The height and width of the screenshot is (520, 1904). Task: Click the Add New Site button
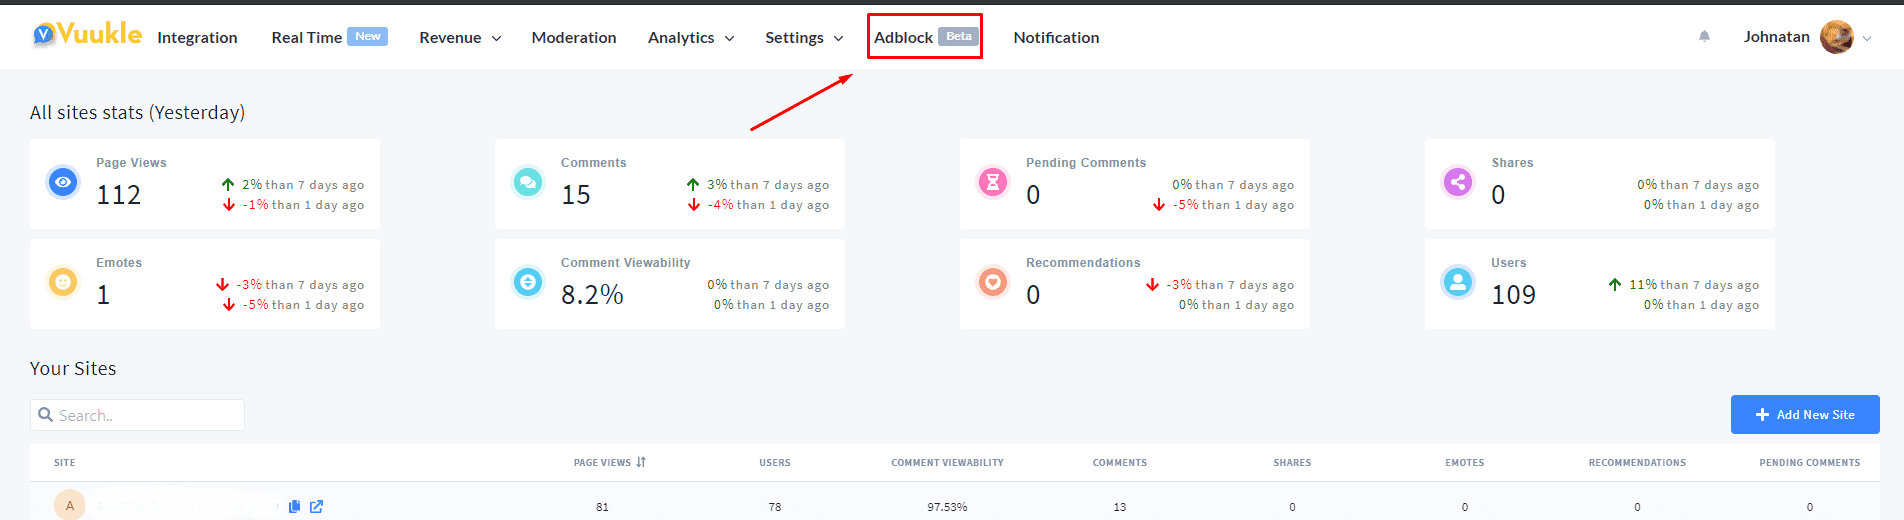pyautogui.click(x=1805, y=414)
